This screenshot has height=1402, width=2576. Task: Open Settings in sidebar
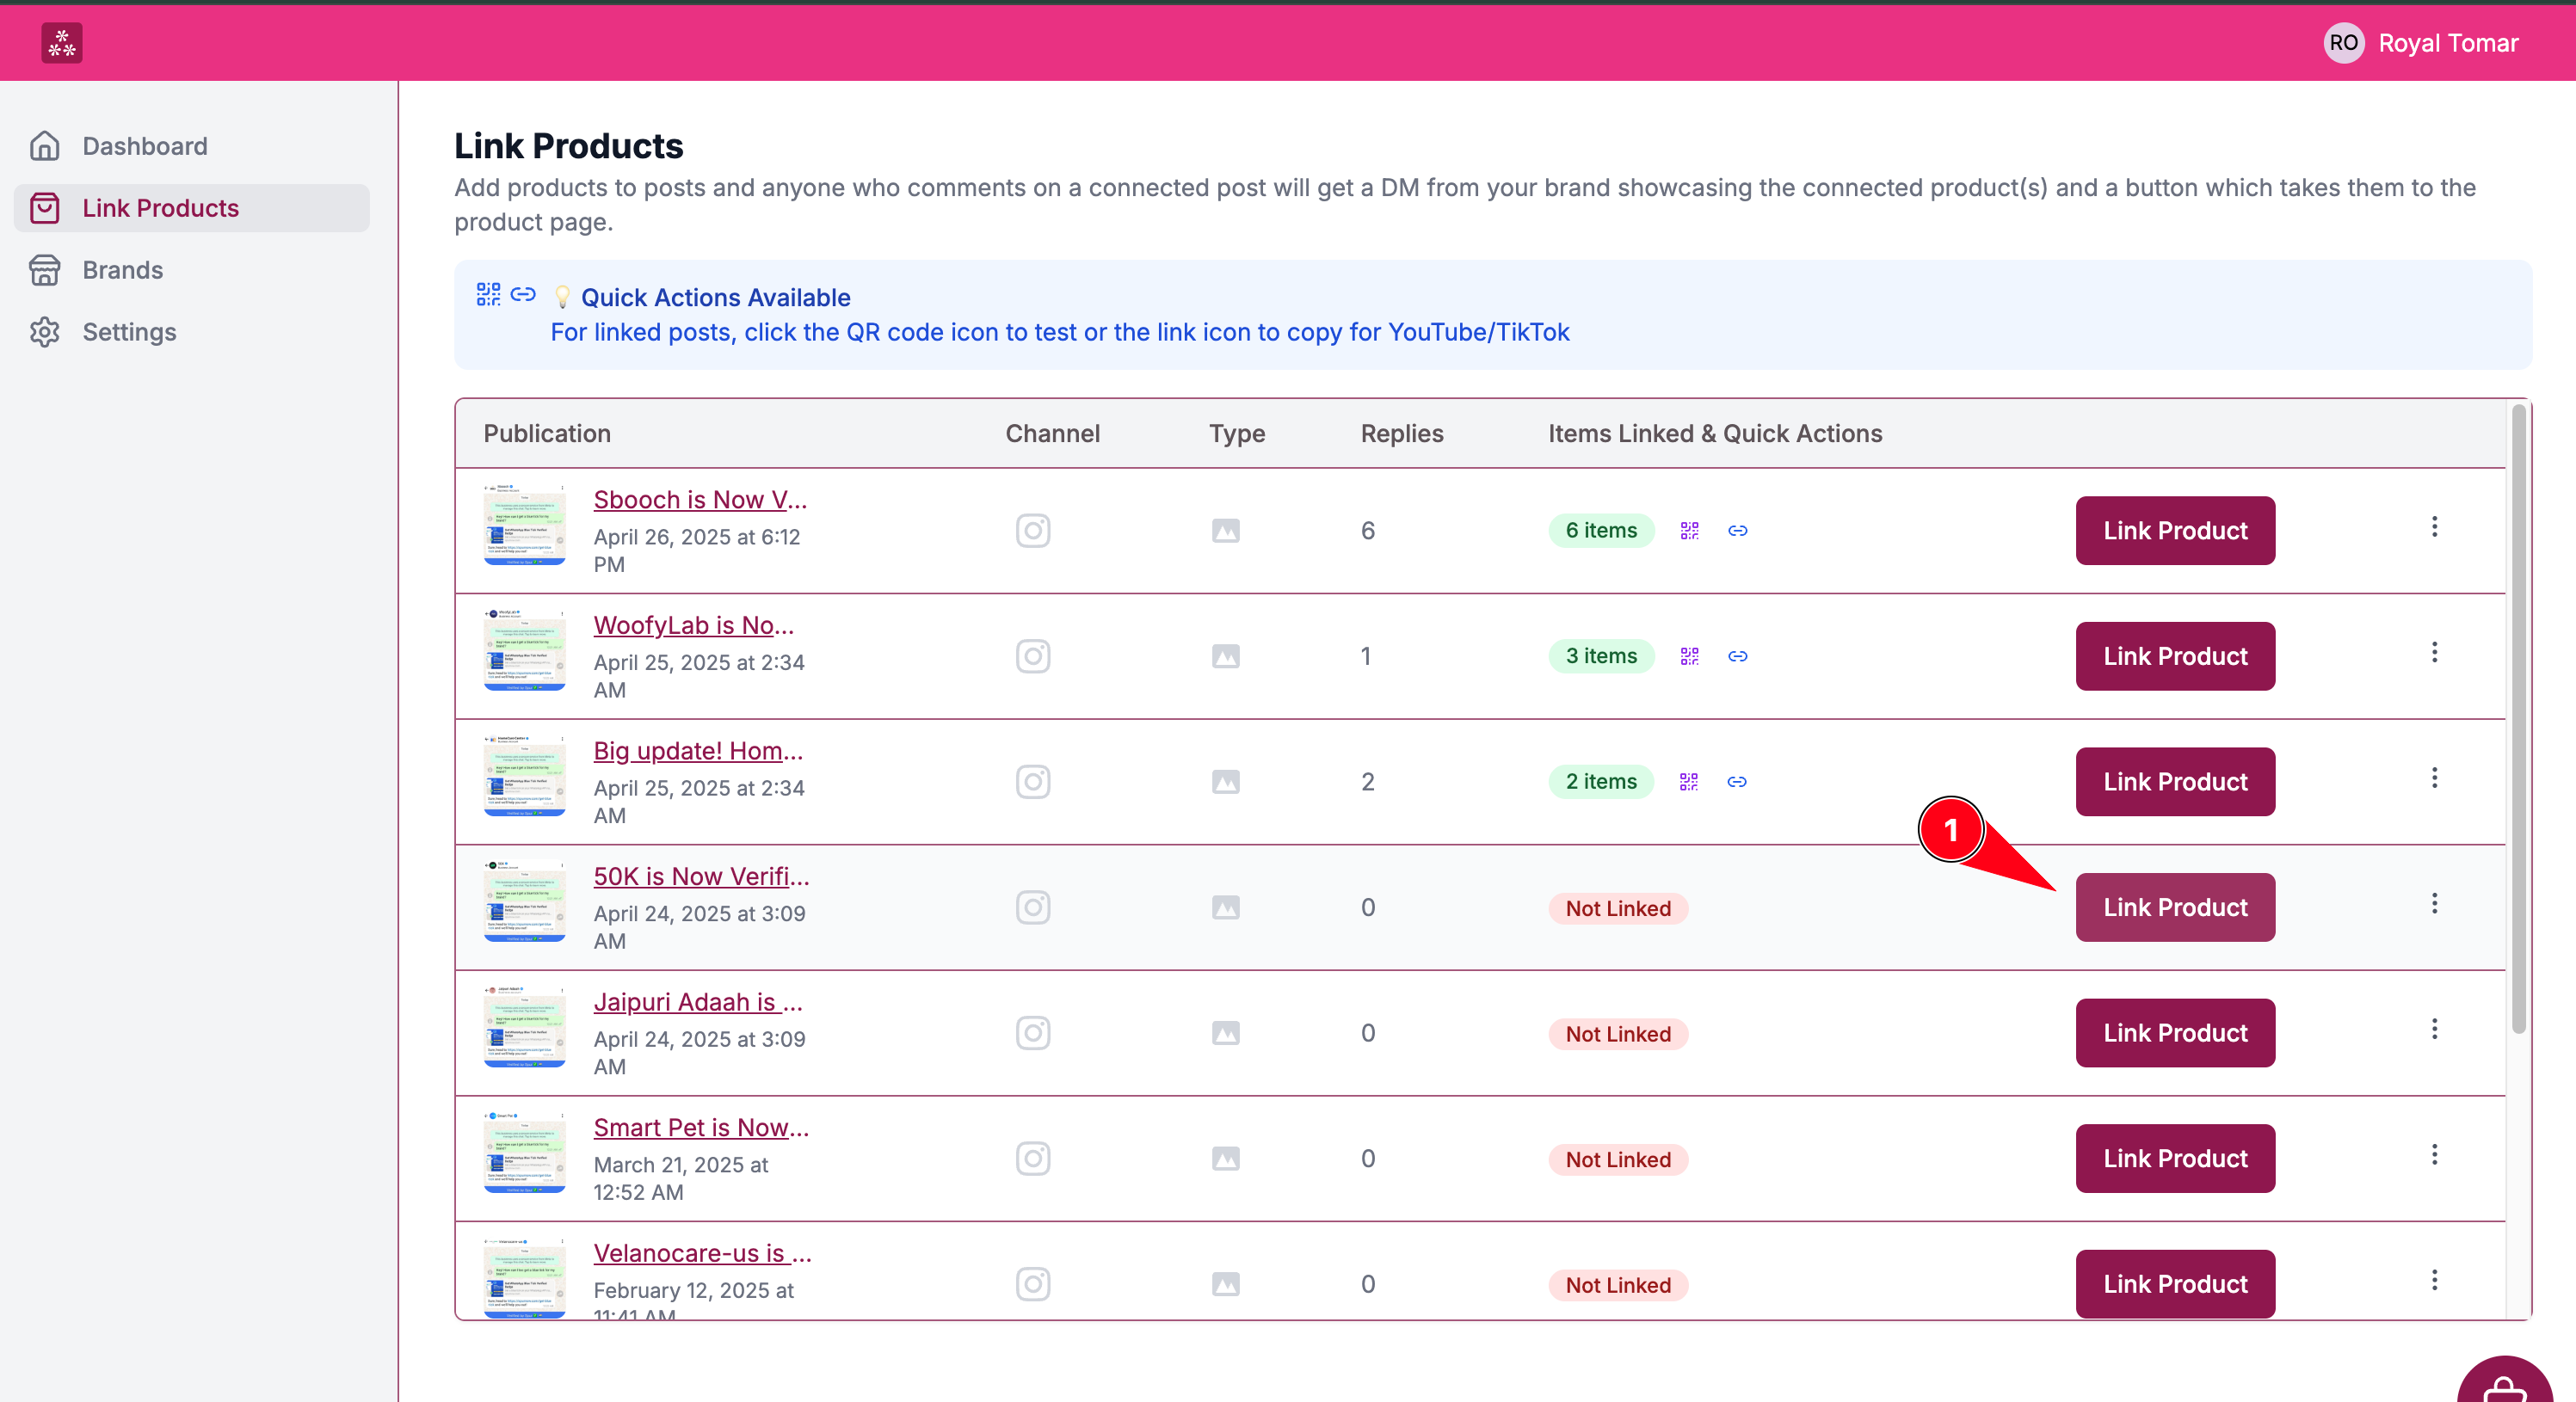coord(129,332)
